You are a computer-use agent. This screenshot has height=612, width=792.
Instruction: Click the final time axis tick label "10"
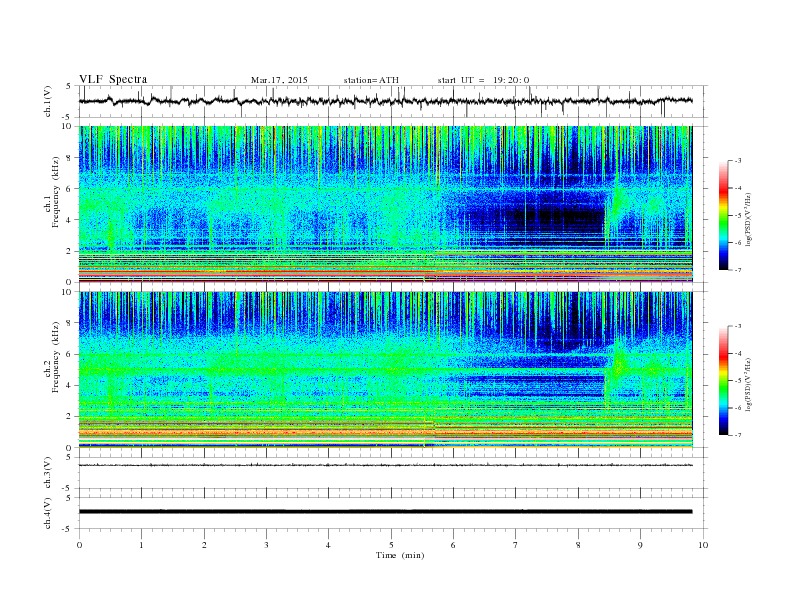tap(703, 545)
